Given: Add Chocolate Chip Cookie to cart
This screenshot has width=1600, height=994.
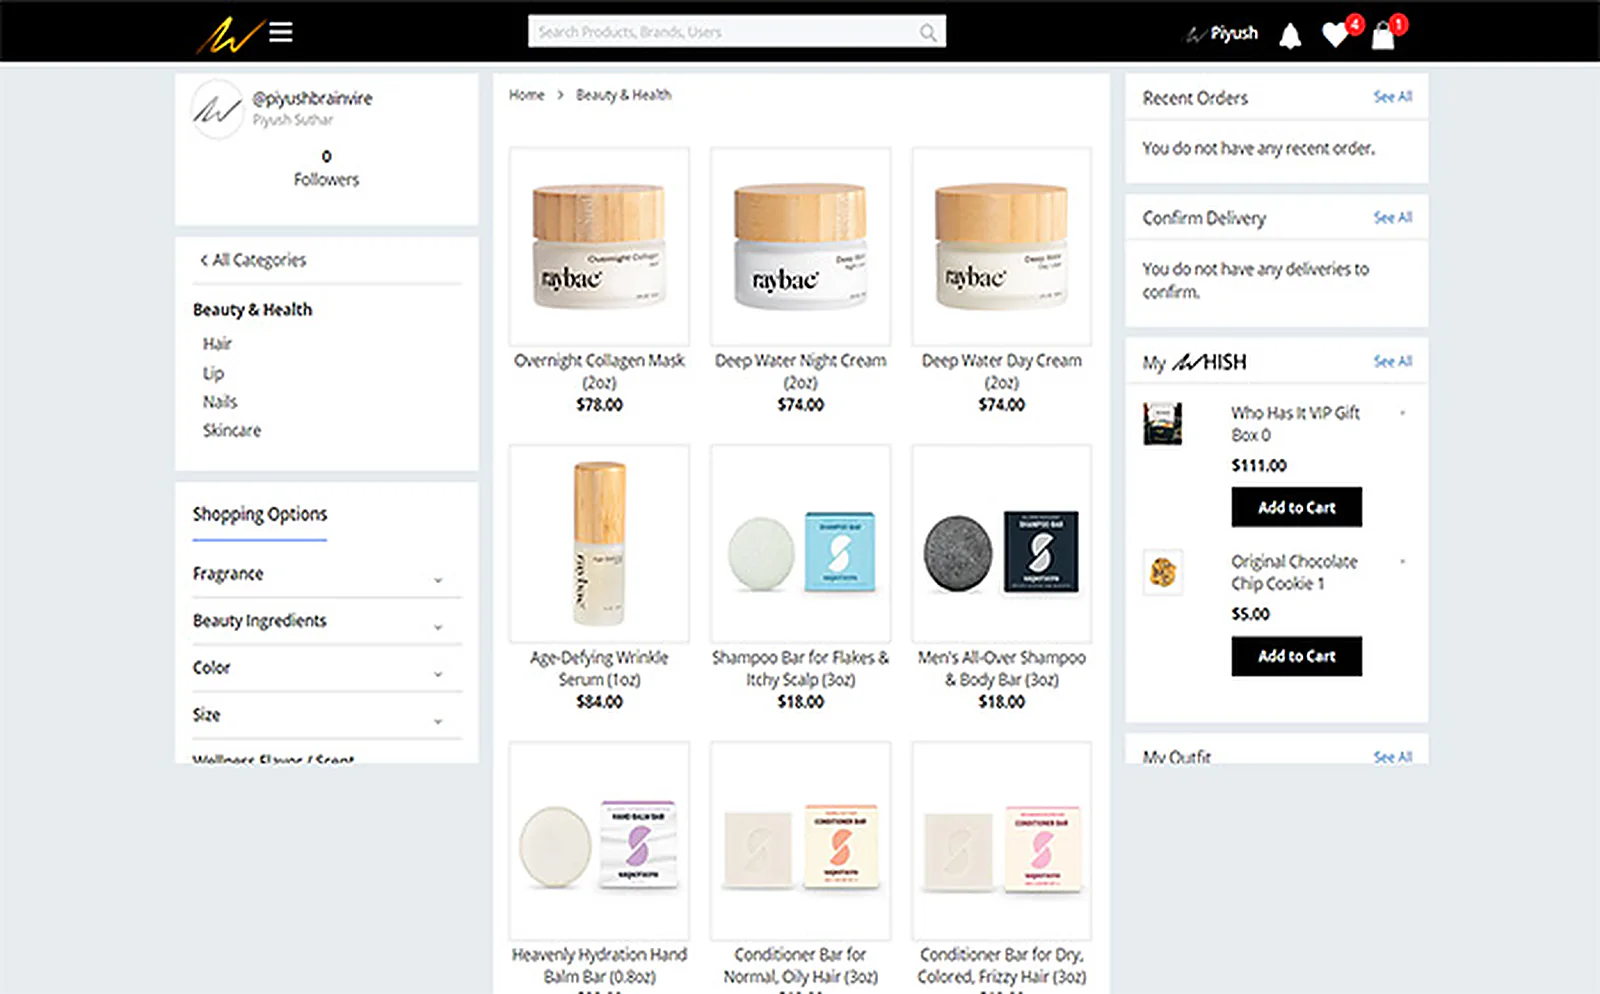Looking at the screenshot, I should point(1296,656).
